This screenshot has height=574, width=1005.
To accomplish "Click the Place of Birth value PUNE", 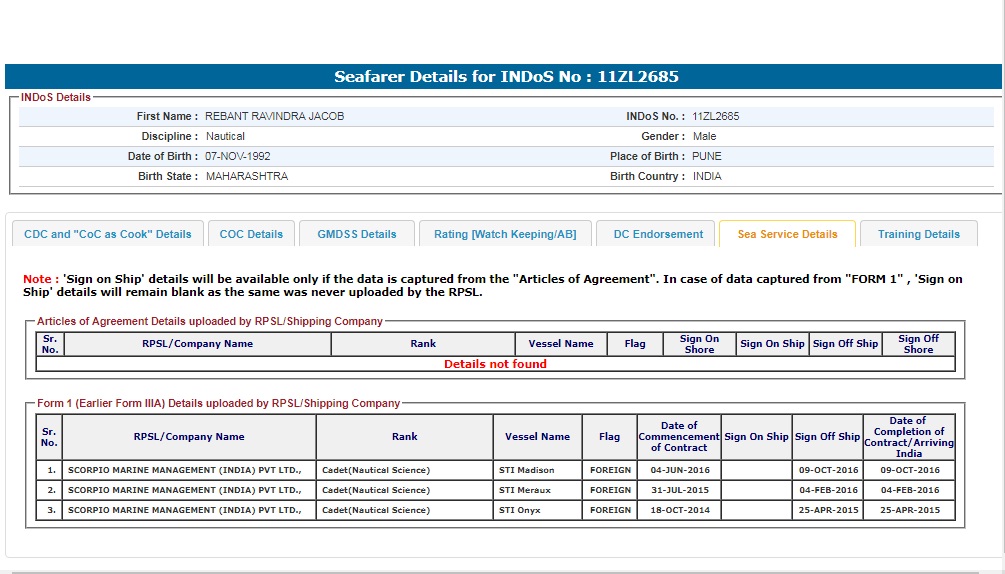I will coord(706,156).
